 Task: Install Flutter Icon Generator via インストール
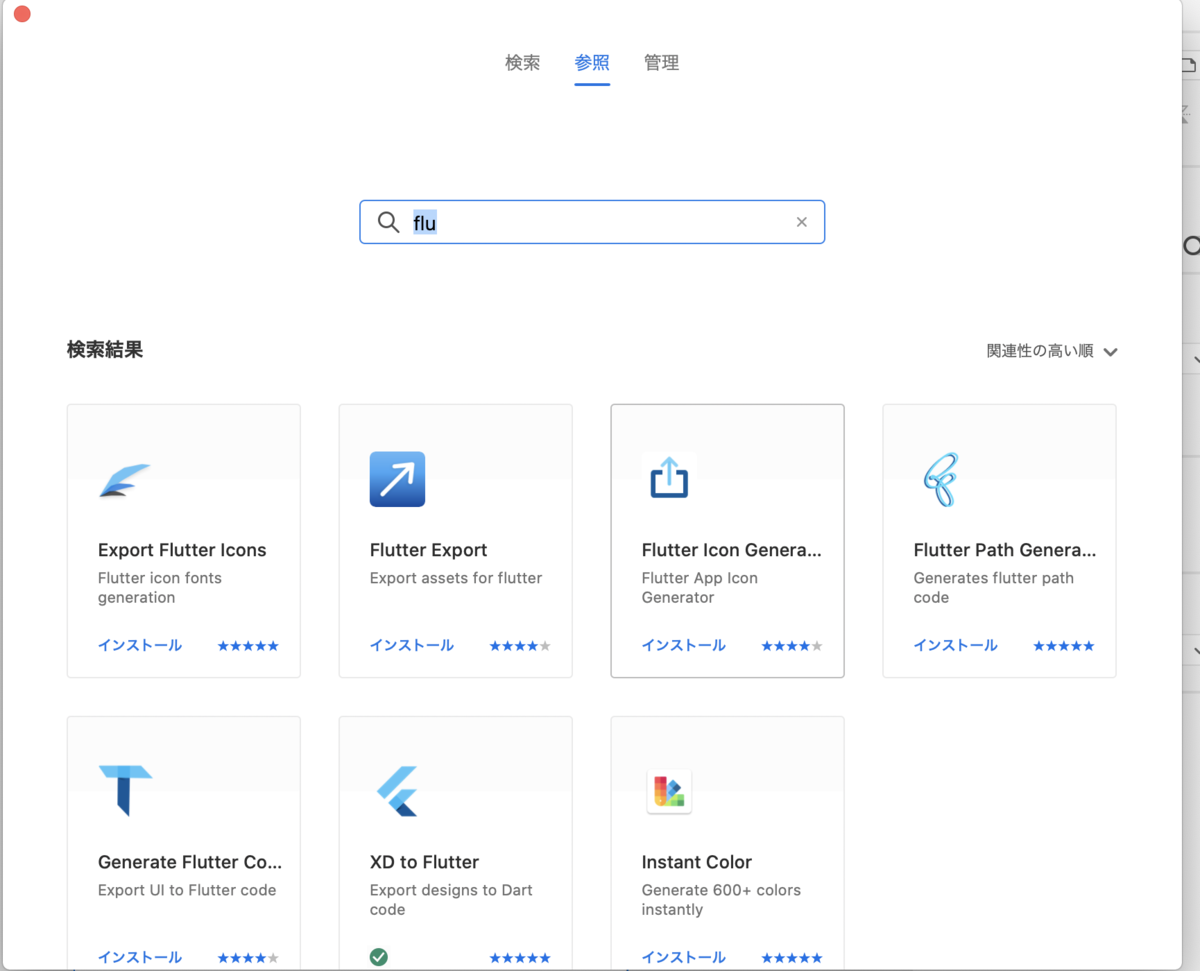point(684,645)
